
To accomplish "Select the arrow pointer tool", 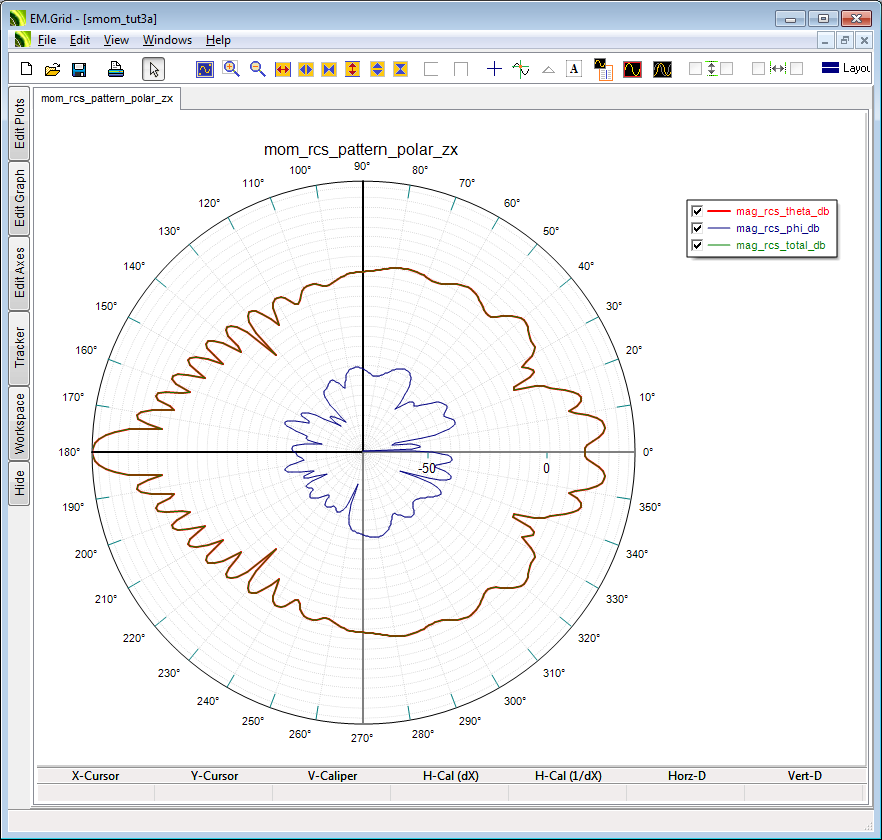I will click(x=153, y=69).
